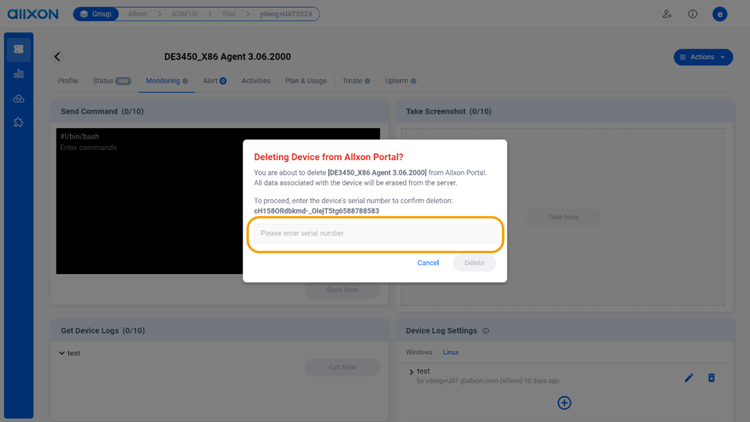This screenshot has height=422, width=750.
Task: Click the Delete button in the dialog
Action: (x=474, y=263)
